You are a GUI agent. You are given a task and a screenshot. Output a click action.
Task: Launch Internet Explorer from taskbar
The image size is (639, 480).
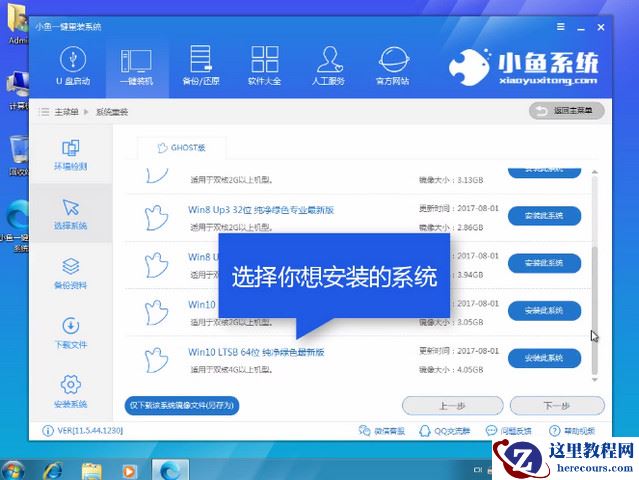(x=53, y=471)
